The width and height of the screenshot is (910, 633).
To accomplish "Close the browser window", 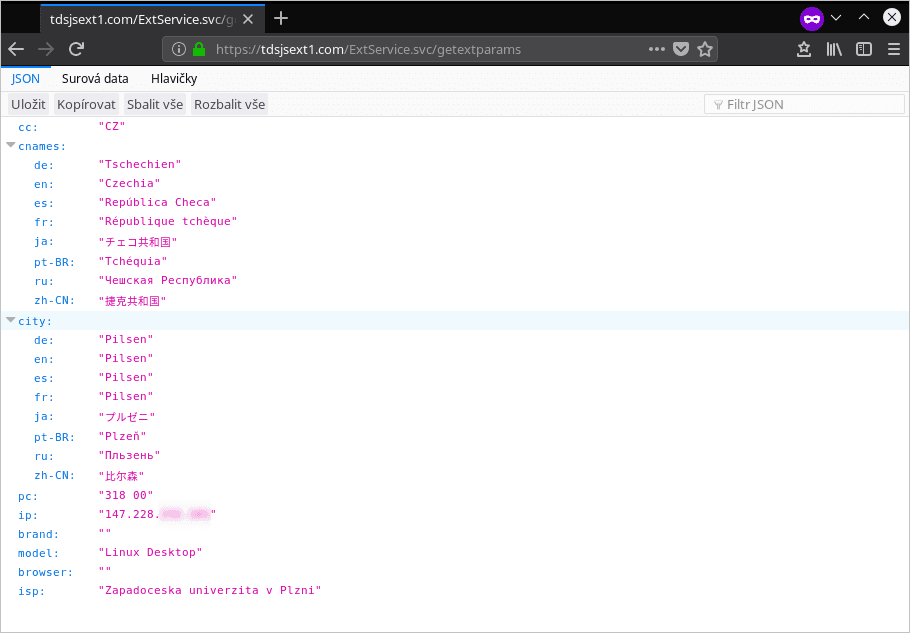I will 891,17.
